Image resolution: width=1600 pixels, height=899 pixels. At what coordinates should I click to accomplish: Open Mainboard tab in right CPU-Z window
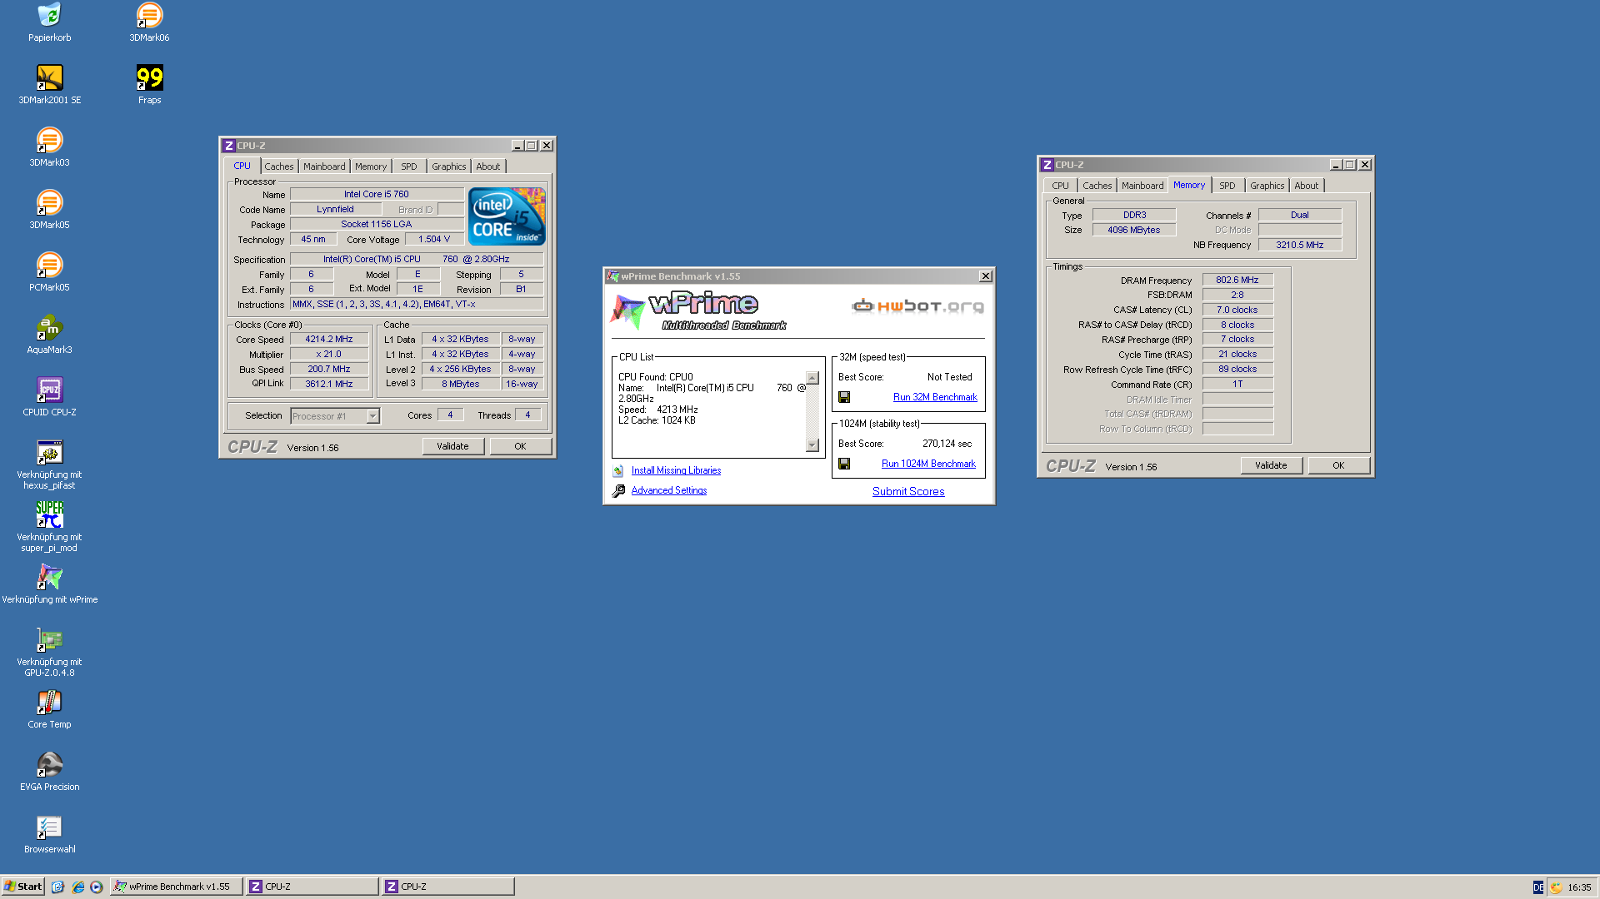pos(1142,186)
